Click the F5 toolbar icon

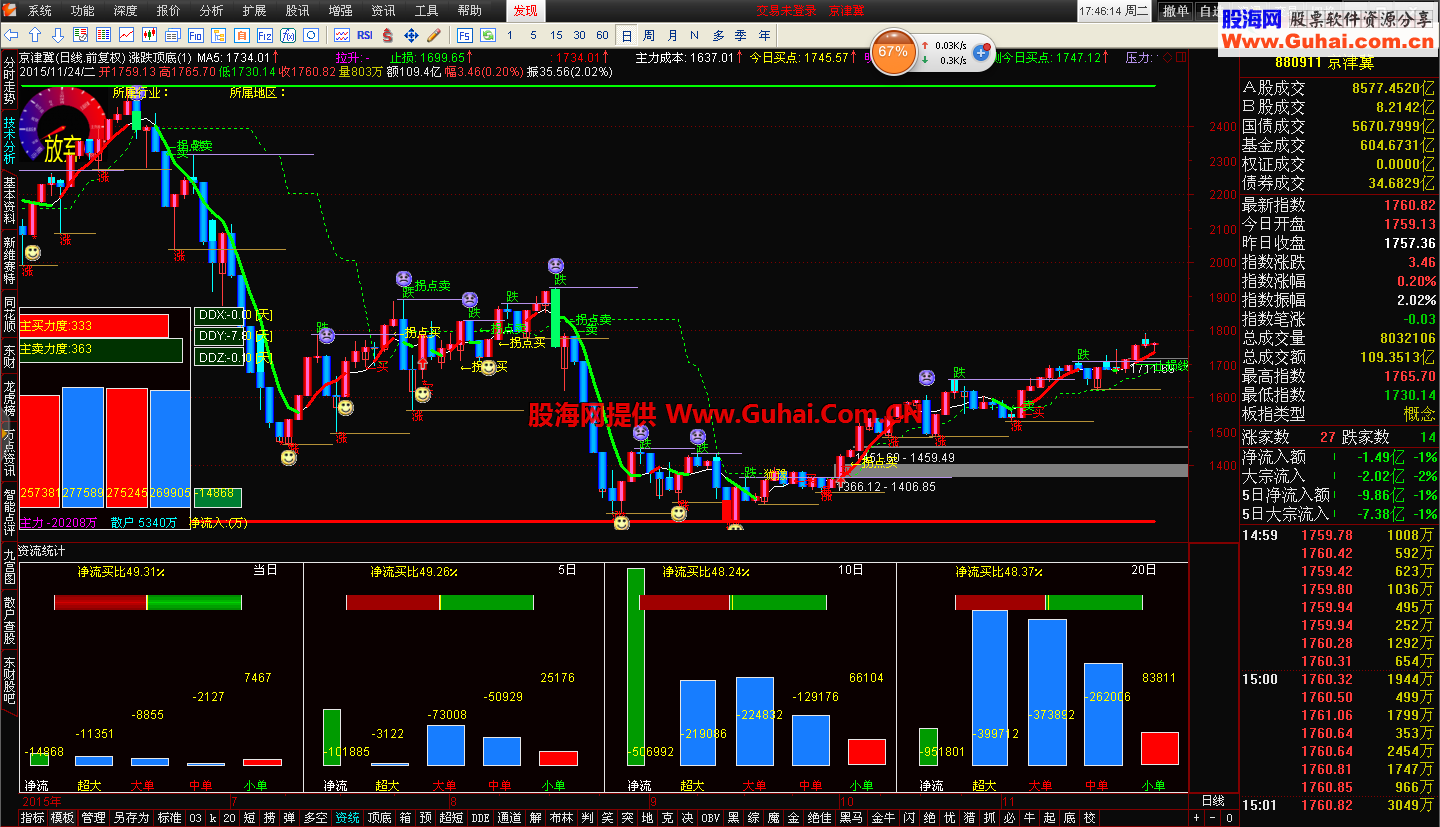464,35
